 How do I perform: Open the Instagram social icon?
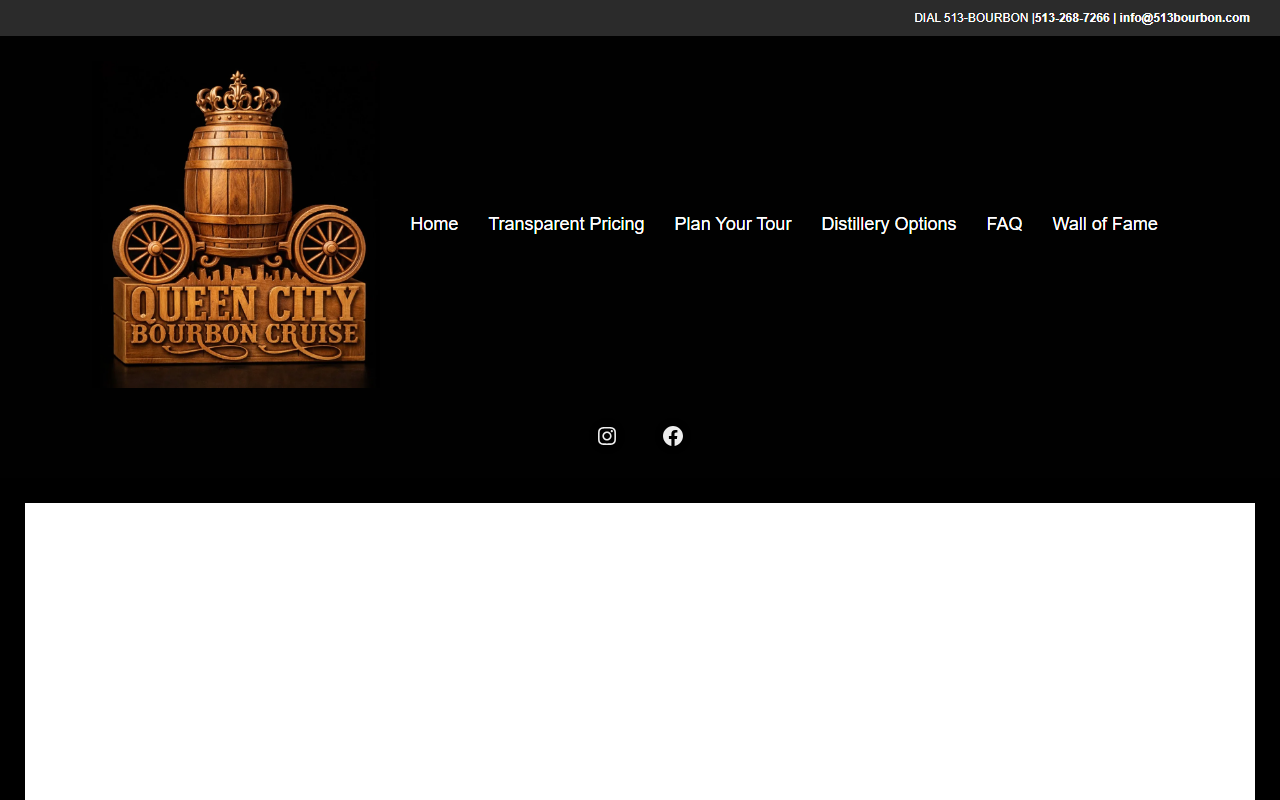click(x=607, y=436)
